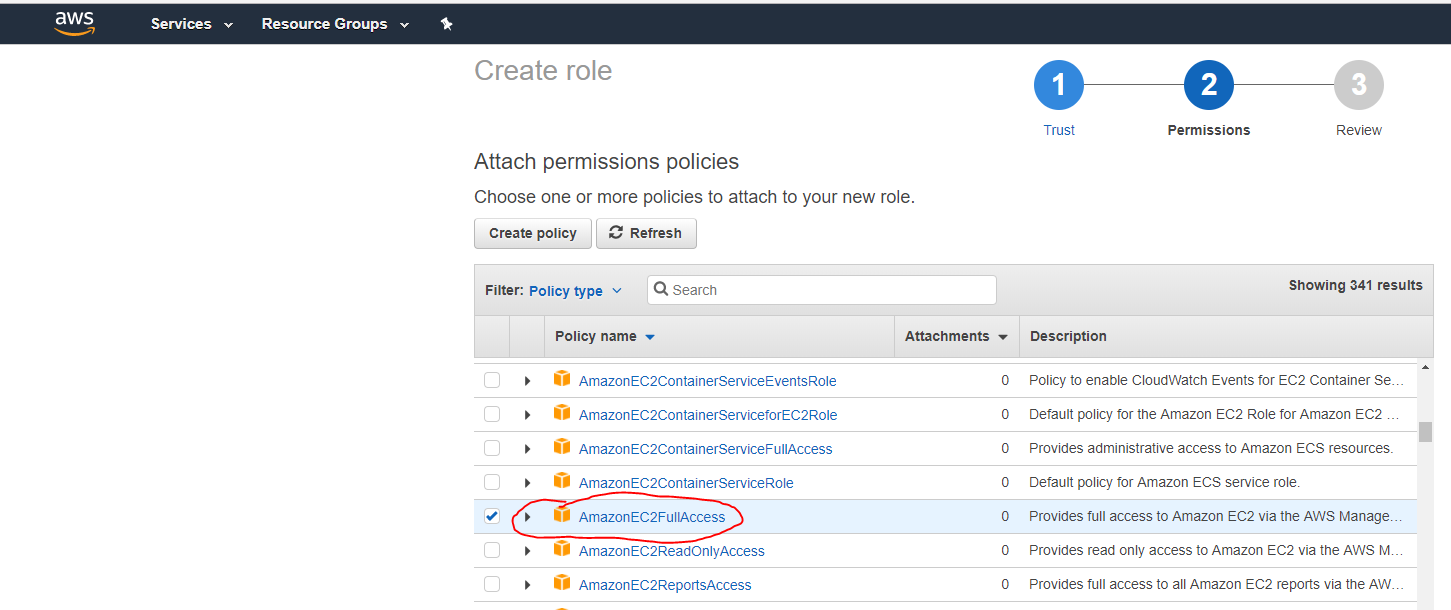Click policy box icon for AmazonEC2ReportsAccess
Screen dimensions: 1451x610
(562, 583)
